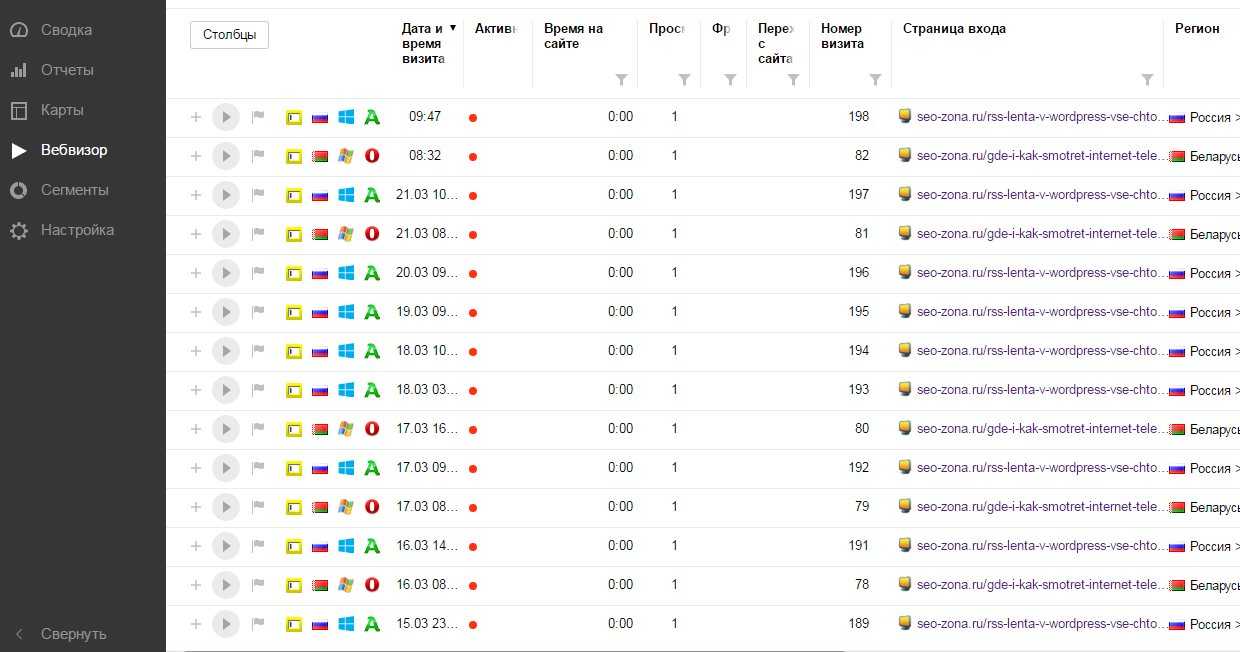Viewport: 1240px width, 652px height.
Task: Flag the visit numbered 197
Action: [258, 195]
